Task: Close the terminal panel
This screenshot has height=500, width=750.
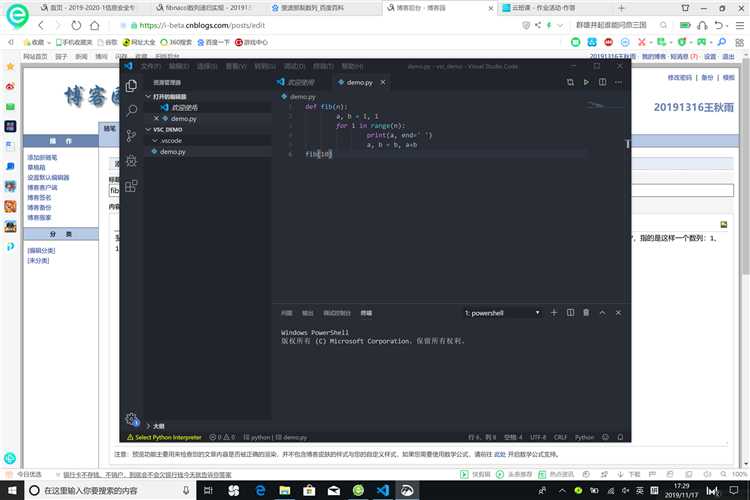Action: (x=618, y=312)
